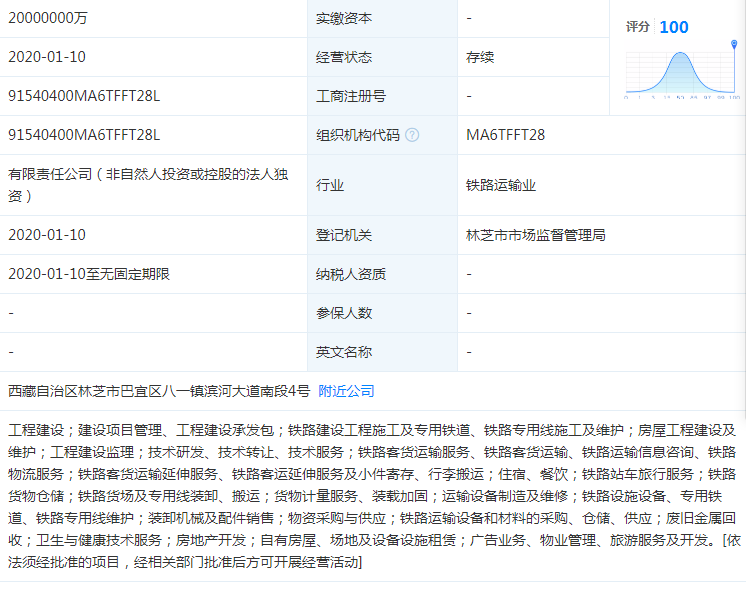The width and height of the screenshot is (746, 589).
Task: Click the 工商注册号 field label
Action: 351,96
